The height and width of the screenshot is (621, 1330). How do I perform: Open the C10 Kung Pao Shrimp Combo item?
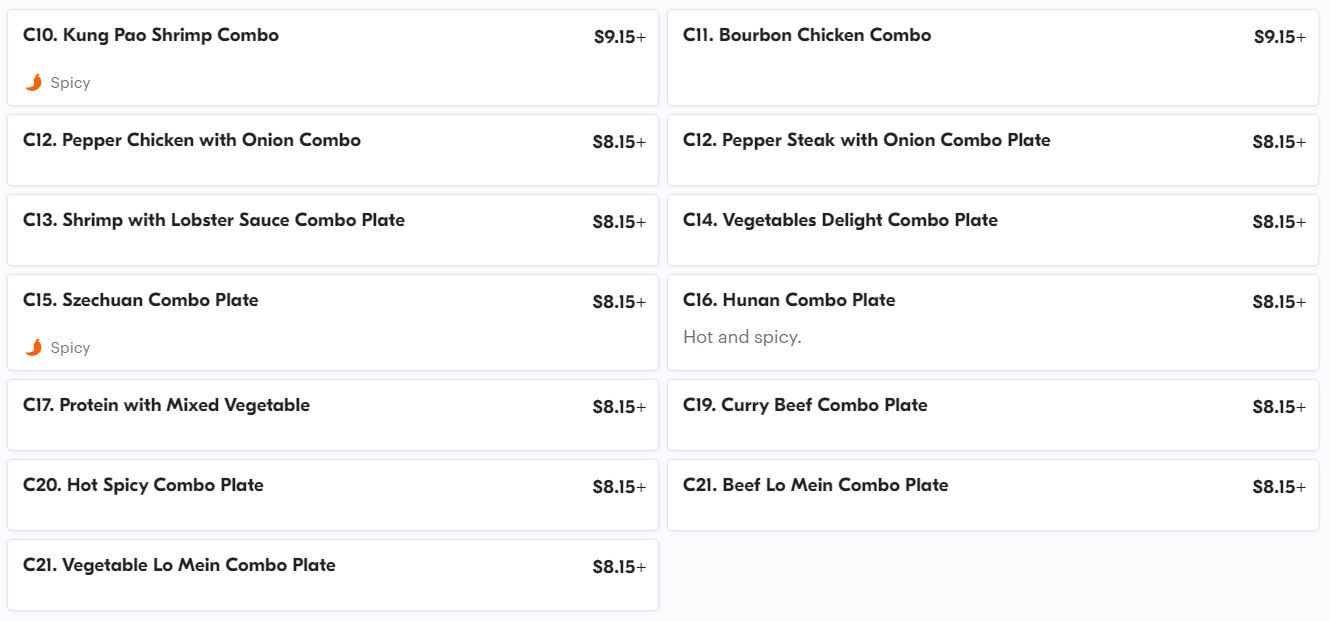click(x=151, y=35)
